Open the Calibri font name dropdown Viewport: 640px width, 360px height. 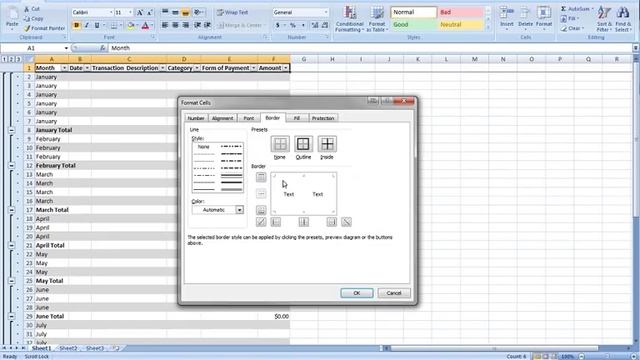(111, 13)
